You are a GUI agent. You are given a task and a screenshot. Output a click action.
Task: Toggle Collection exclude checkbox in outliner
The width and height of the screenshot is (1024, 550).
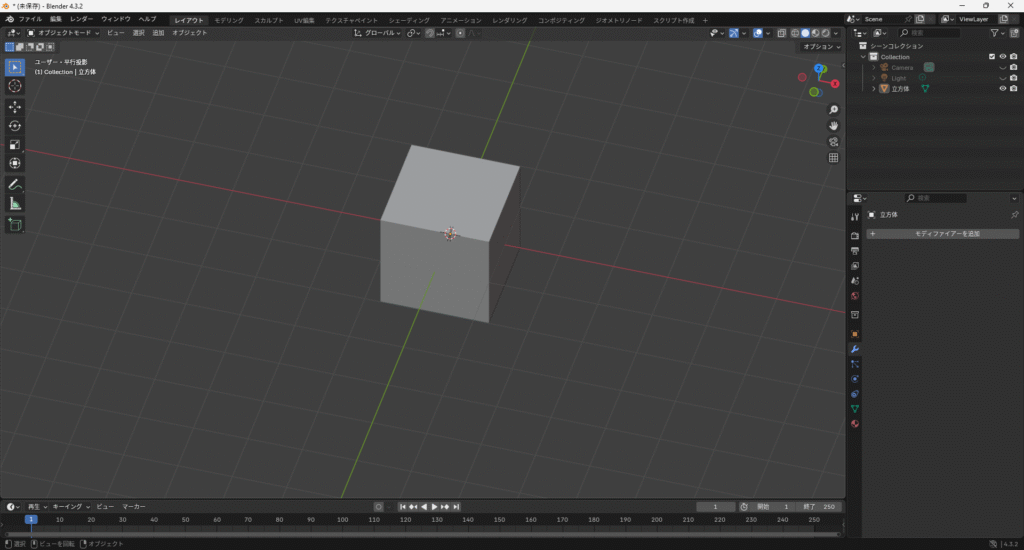[x=992, y=57]
